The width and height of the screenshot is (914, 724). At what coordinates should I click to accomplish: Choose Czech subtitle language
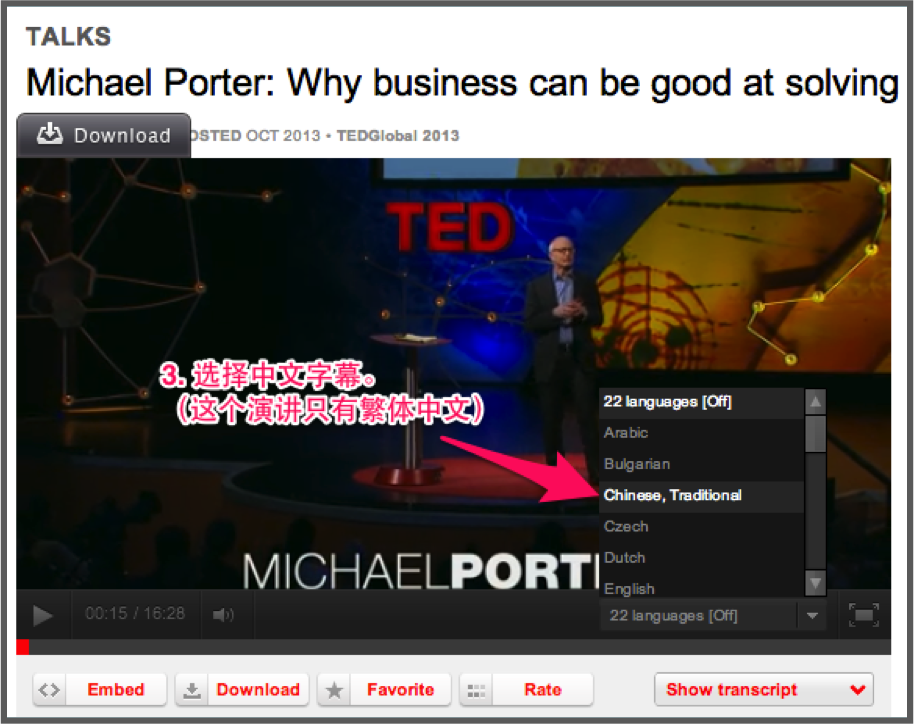[x=701, y=526]
